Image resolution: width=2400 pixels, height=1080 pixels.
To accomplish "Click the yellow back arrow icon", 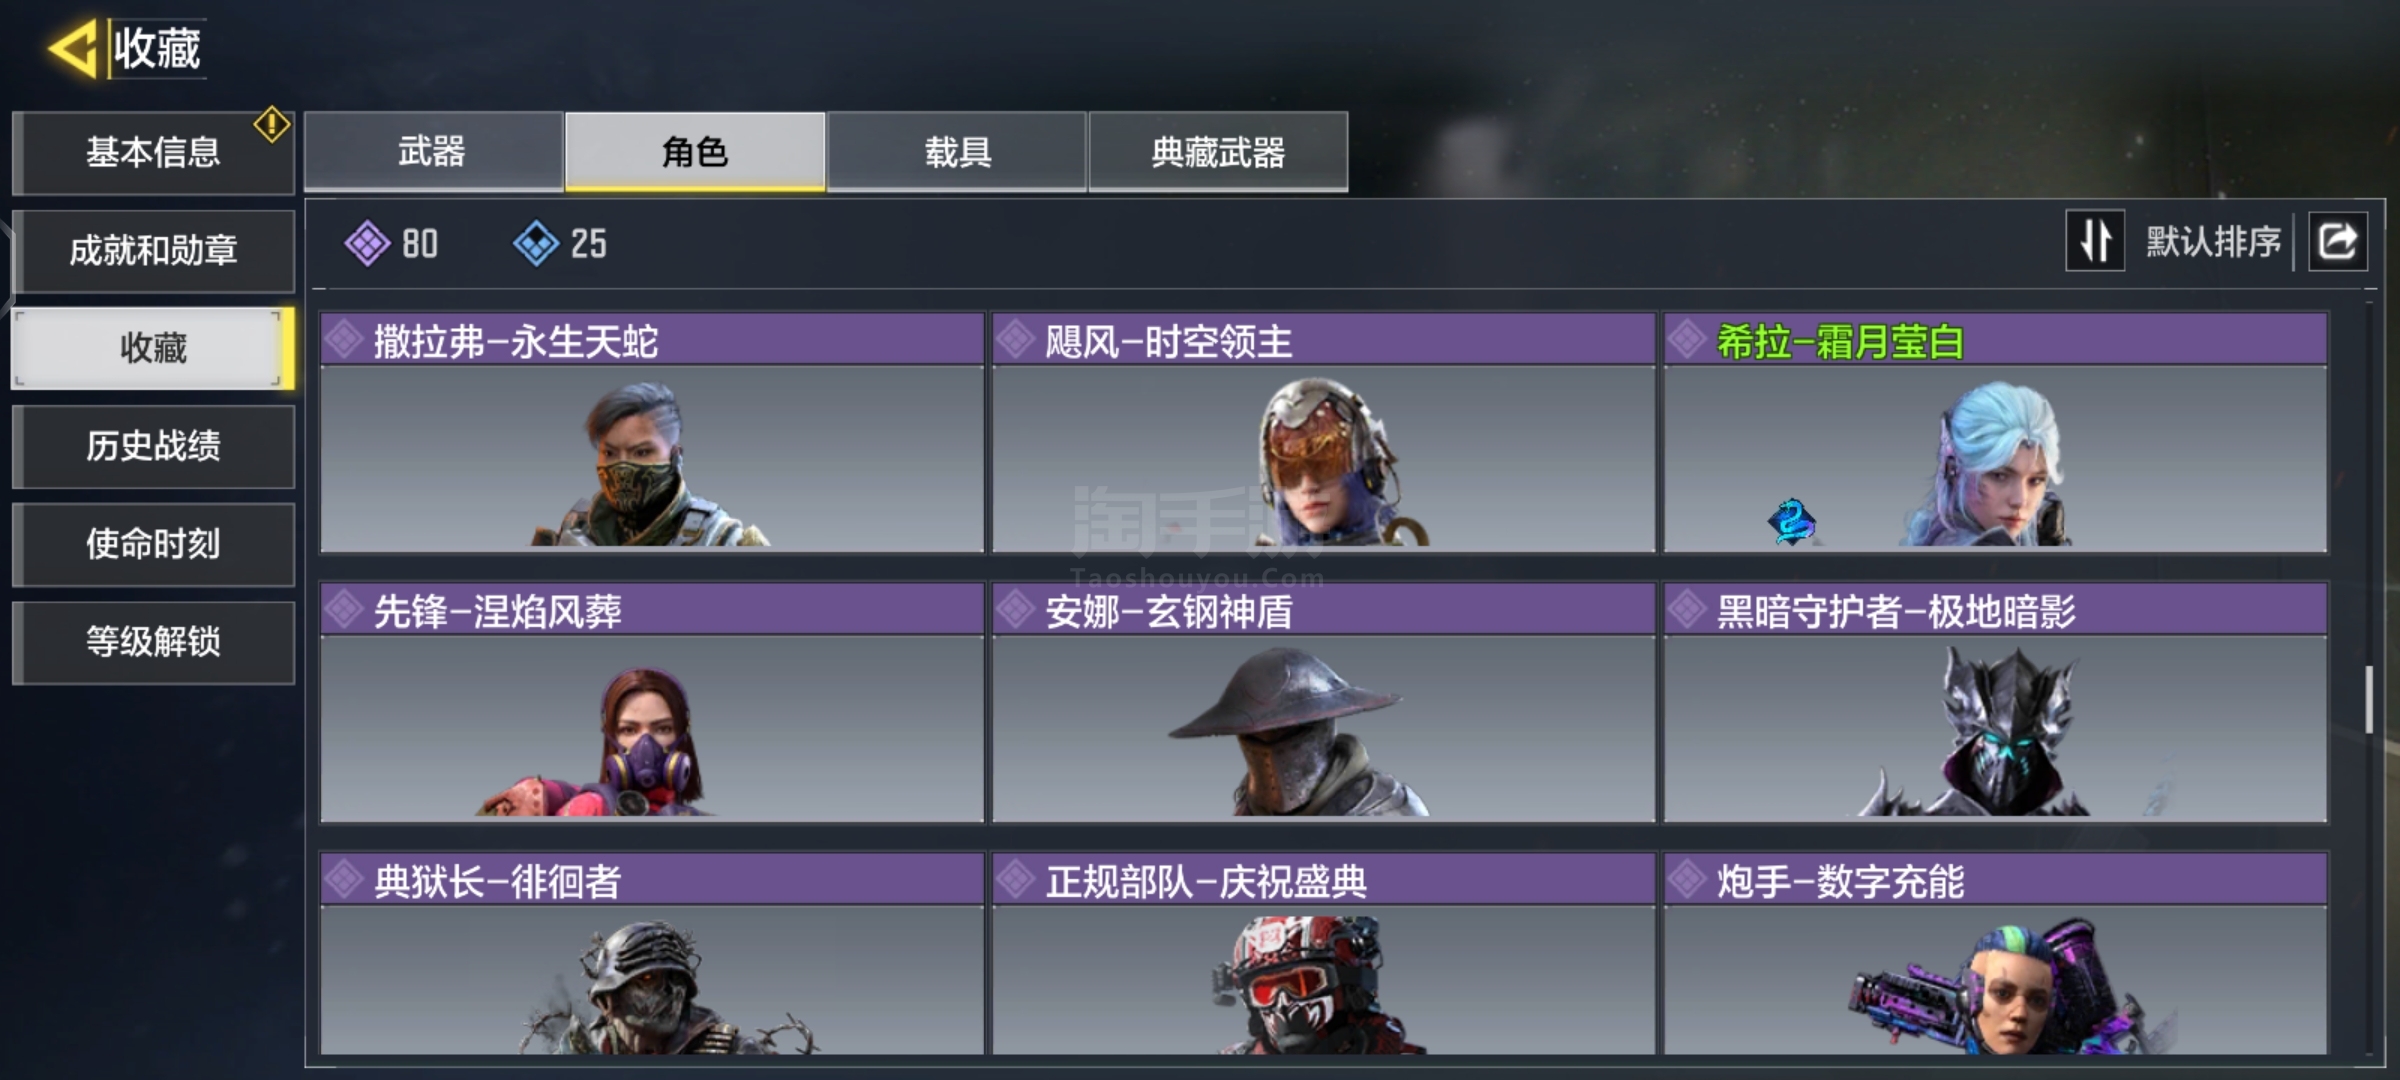I will pyautogui.click(x=72, y=48).
